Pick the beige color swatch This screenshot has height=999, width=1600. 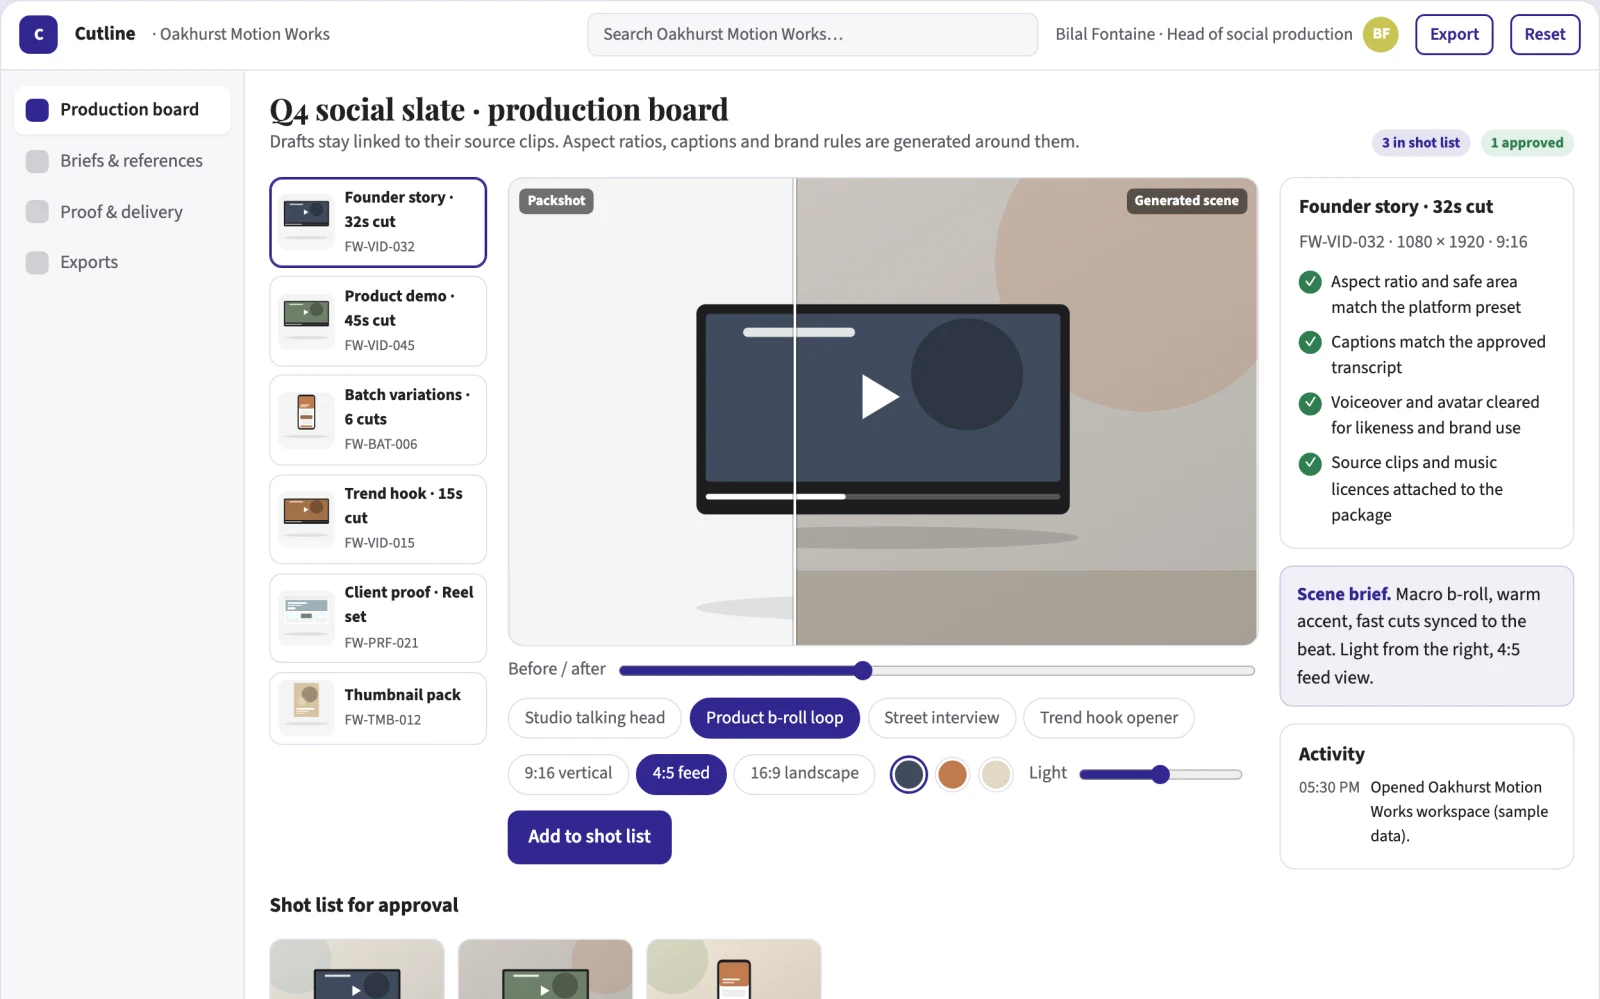click(996, 774)
